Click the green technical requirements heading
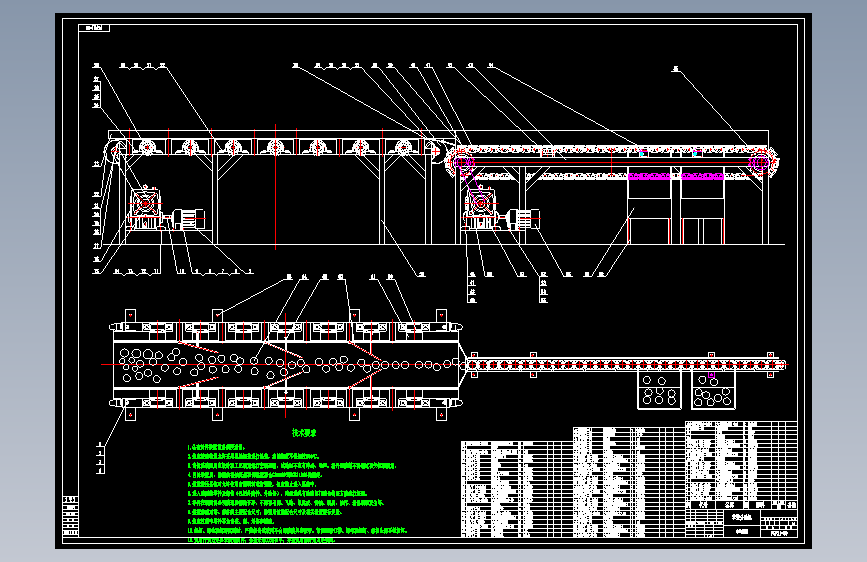 (304, 433)
